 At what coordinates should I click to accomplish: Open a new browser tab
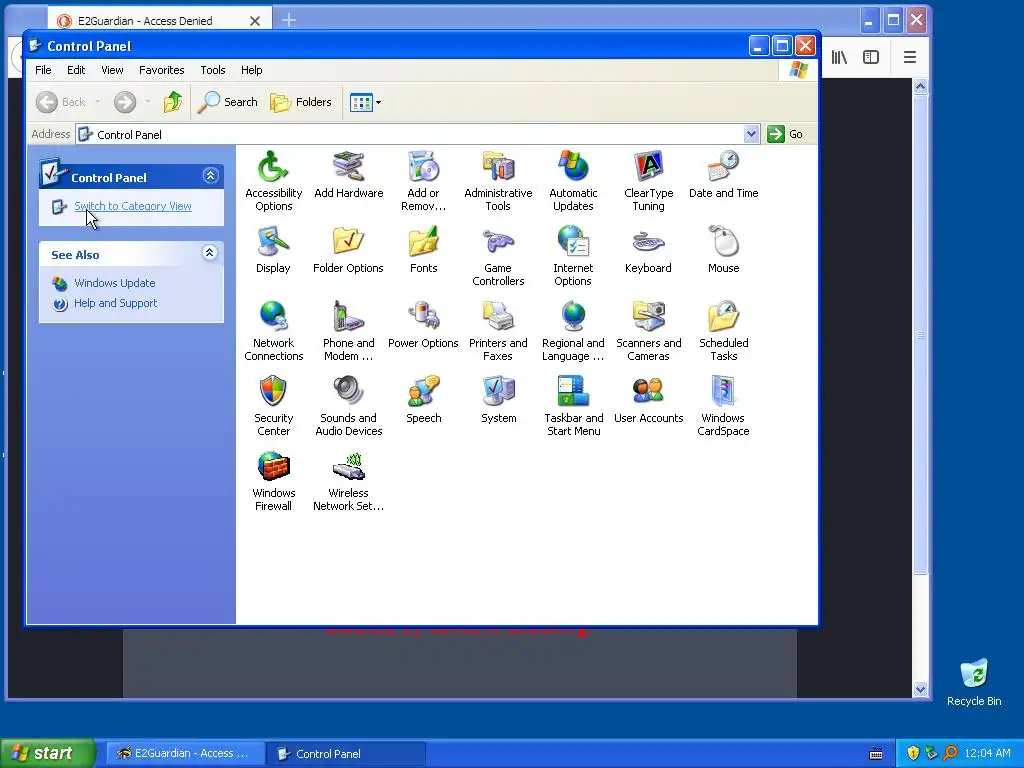point(289,21)
